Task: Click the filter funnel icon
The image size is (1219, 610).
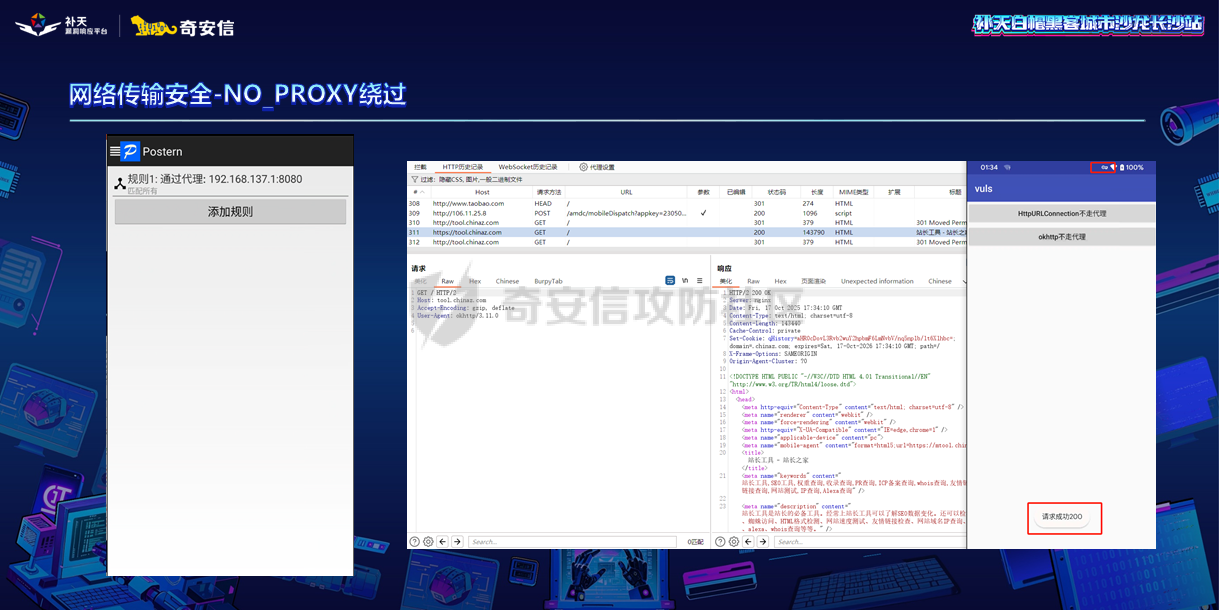Action: [414, 179]
